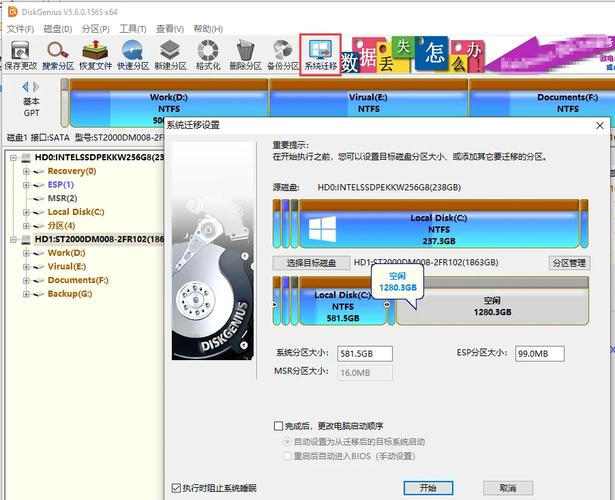Expand the Local Disk(C:) tree node

tap(26, 212)
